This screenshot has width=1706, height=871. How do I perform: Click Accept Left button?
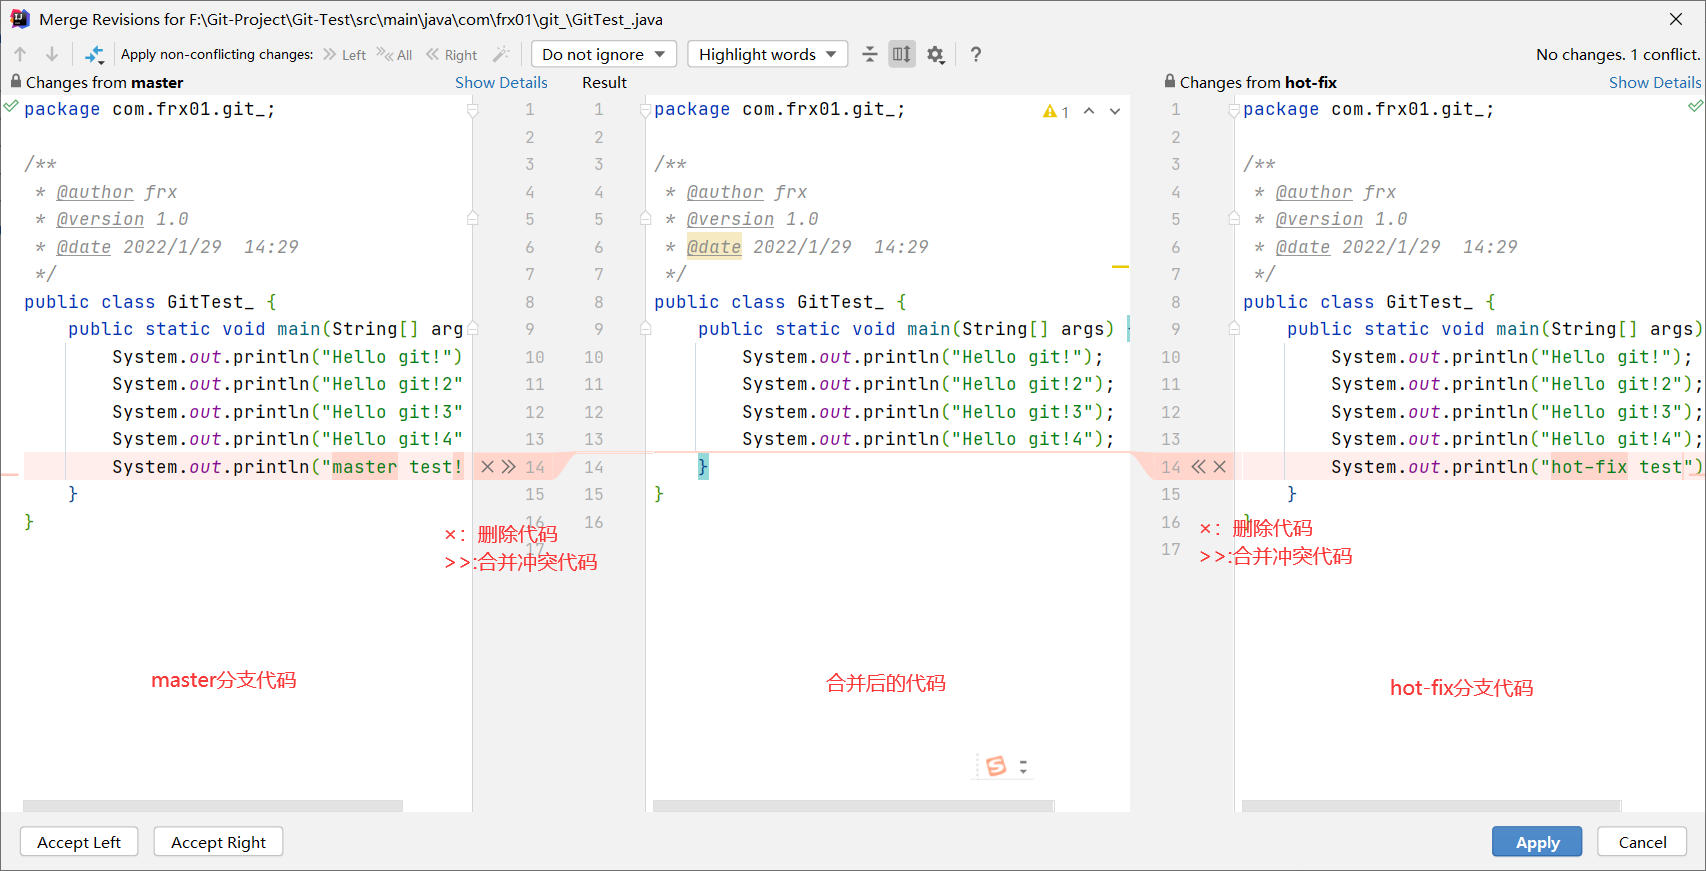79,842
